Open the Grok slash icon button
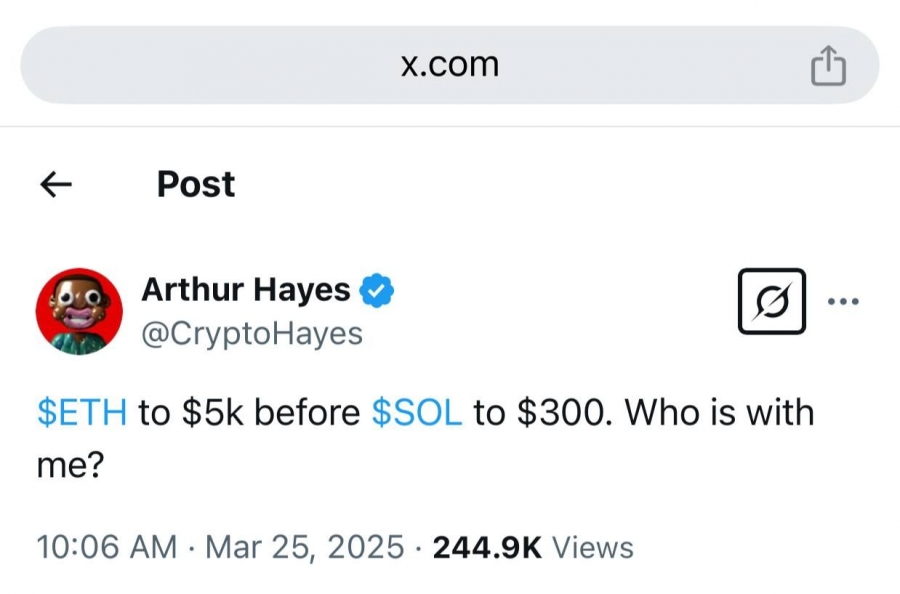Image resolution: width=900 pixels, height=594 pixels. (x=771, y=301)
